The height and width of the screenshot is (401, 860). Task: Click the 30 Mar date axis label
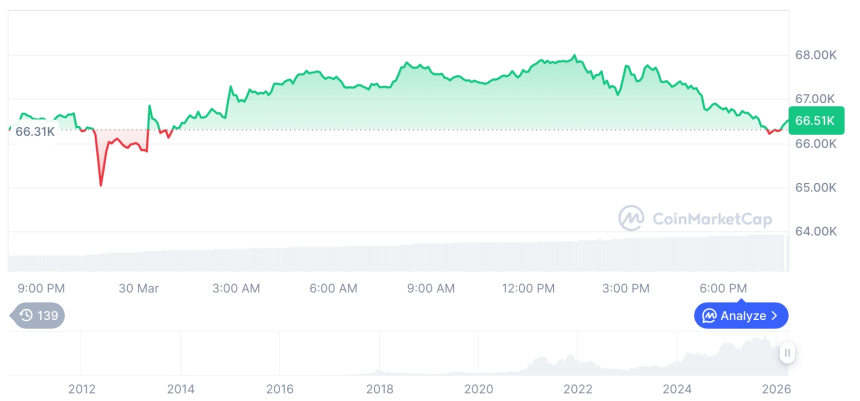point(139,288)
